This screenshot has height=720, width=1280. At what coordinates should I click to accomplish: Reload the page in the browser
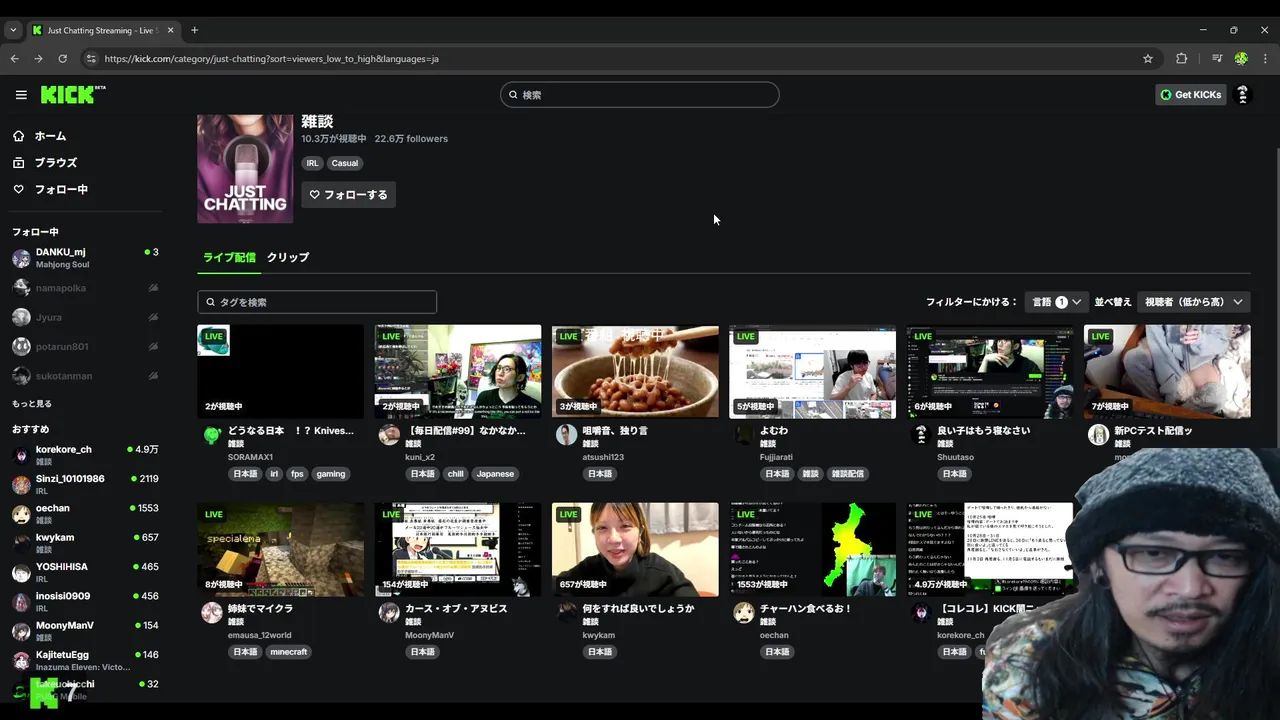[62, 59]
